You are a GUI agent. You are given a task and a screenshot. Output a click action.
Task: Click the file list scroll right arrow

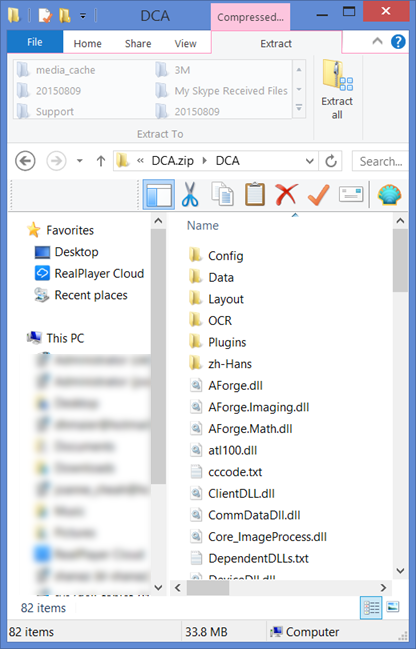click(383, 588)
